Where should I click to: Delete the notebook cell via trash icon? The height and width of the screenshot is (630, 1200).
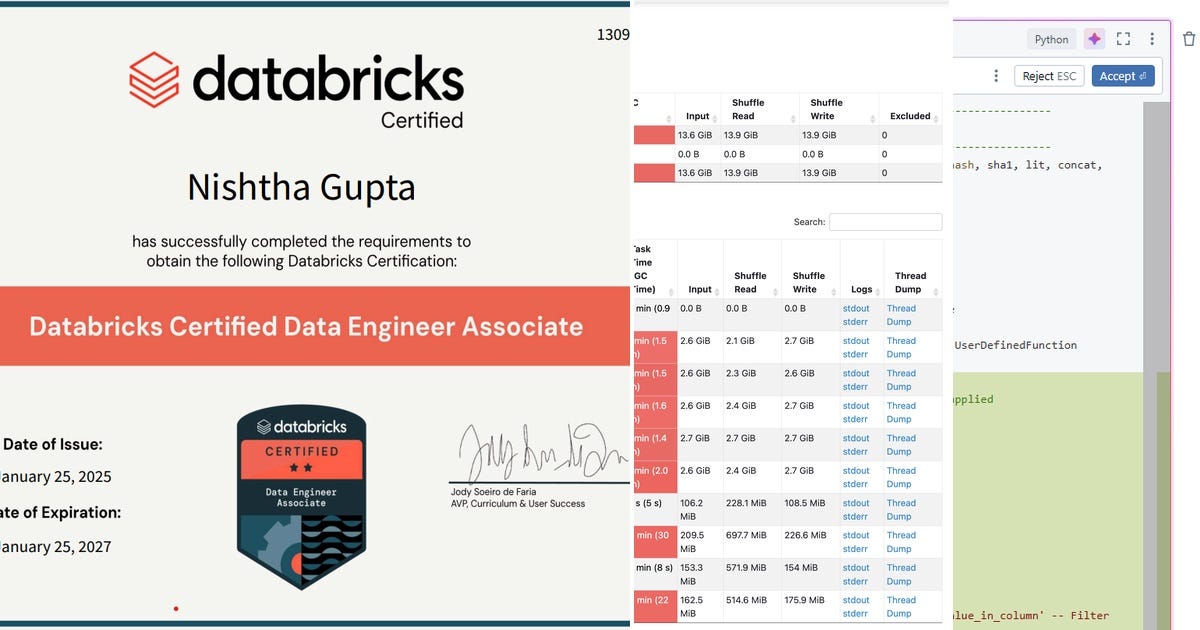1188,38
